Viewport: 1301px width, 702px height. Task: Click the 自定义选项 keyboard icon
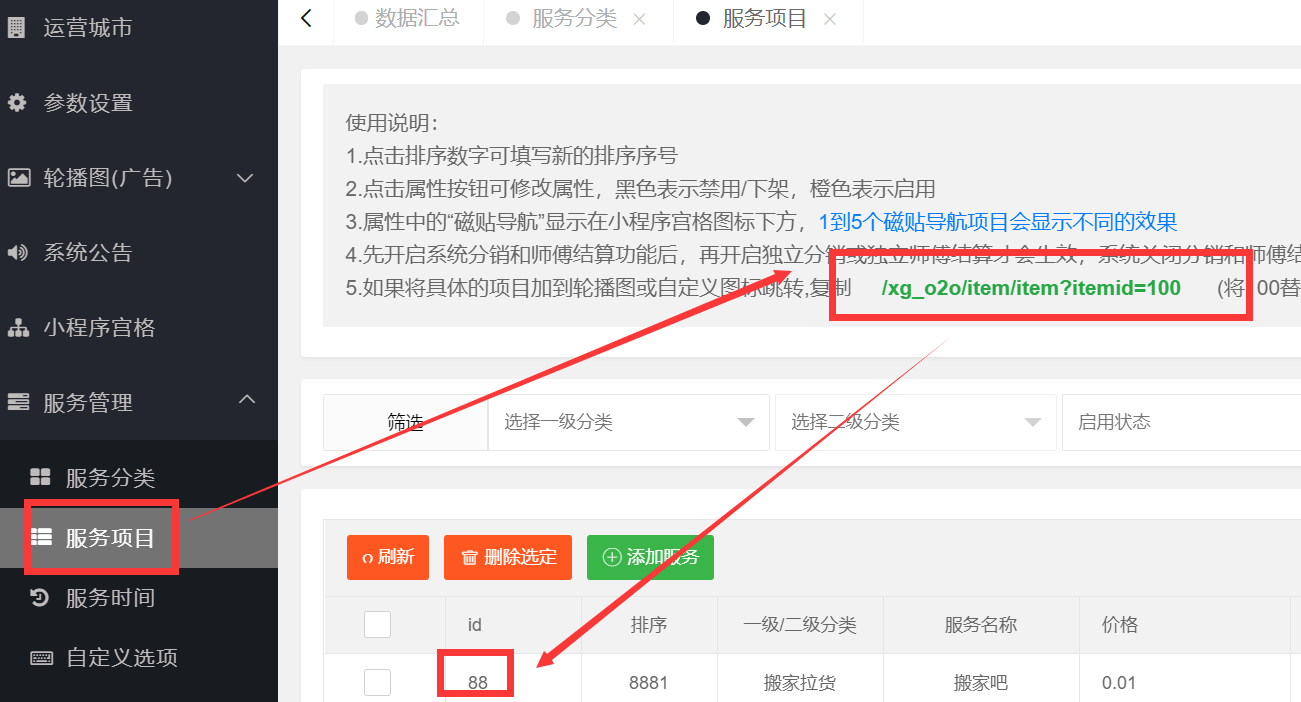[41, 657]
